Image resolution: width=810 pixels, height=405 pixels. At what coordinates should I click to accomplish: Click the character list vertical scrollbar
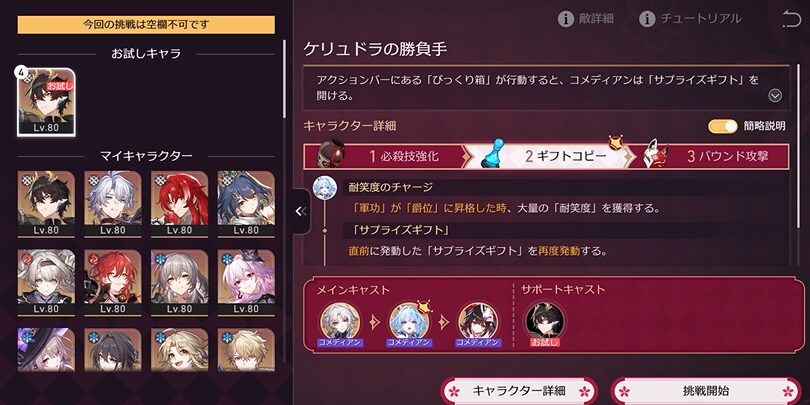[x=284, y=80]
